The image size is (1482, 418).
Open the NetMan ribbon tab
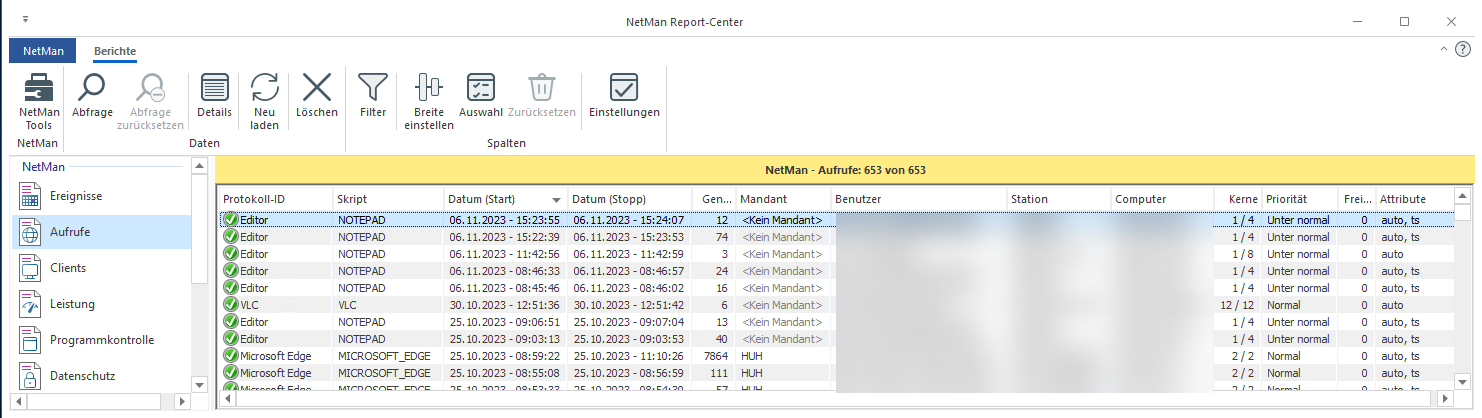[42, 51]
